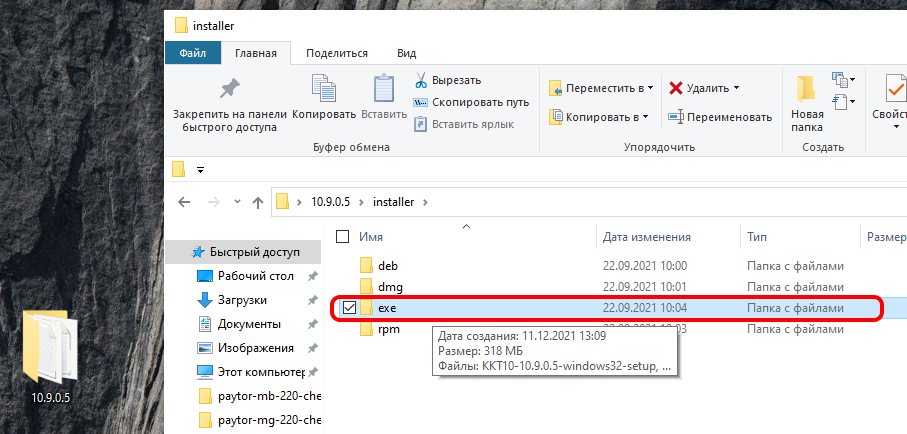Navigate up one folder level arrow
The image size is (907, 434).
[257, 202]
